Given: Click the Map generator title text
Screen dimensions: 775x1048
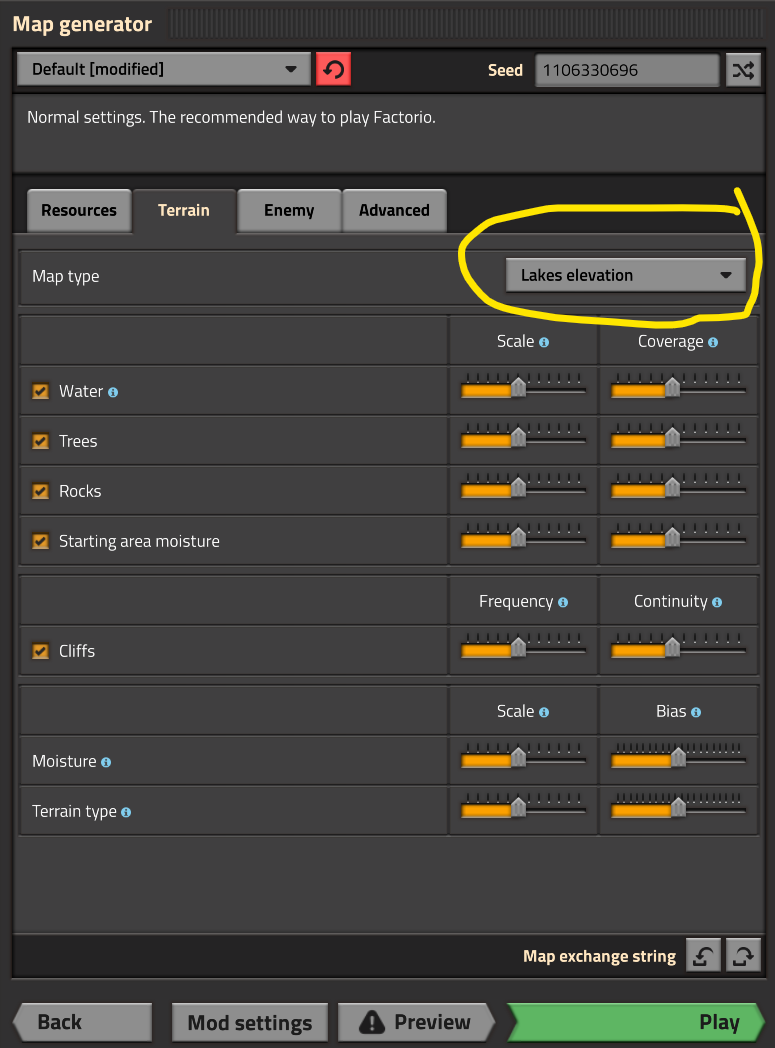Looking at the screenshot, I should tap(82, 24).
